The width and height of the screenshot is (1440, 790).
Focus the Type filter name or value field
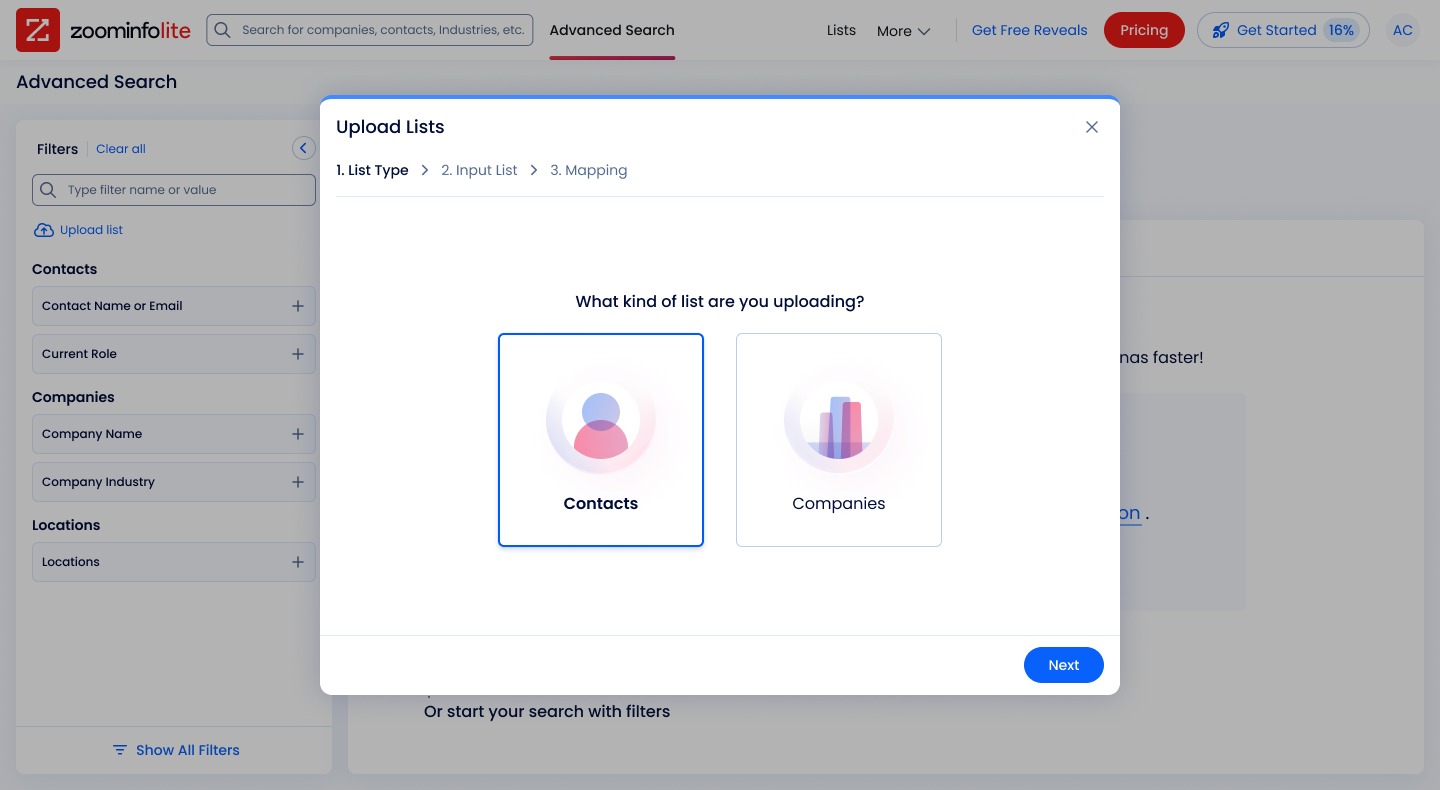point(174,190)
